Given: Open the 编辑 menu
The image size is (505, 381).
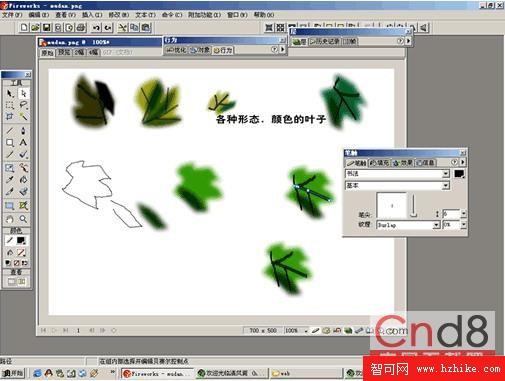Looking at the screenshot, I should tap(39, 15).
